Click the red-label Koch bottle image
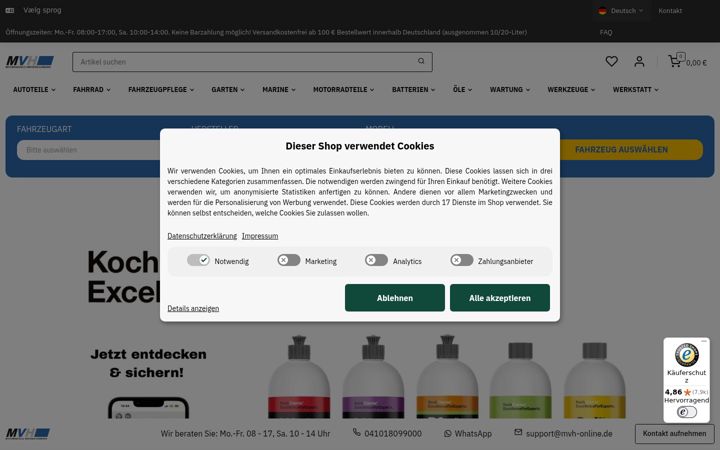The height and width of the screenshot is (450, 720). pyautogui.click(x=299, y=377)
